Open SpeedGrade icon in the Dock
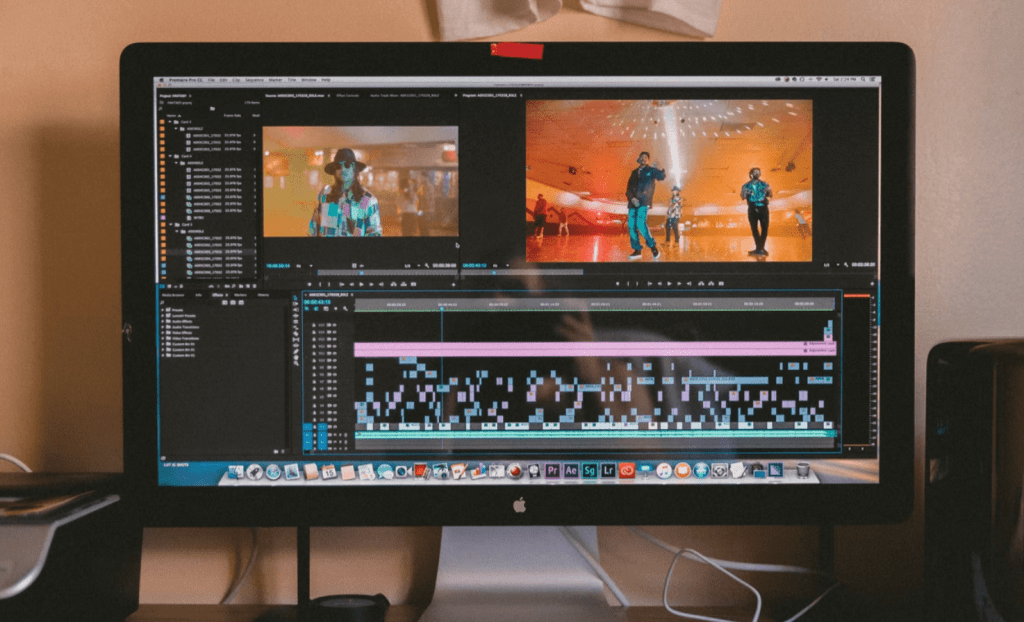The image size is (1024, 622). 589,470
